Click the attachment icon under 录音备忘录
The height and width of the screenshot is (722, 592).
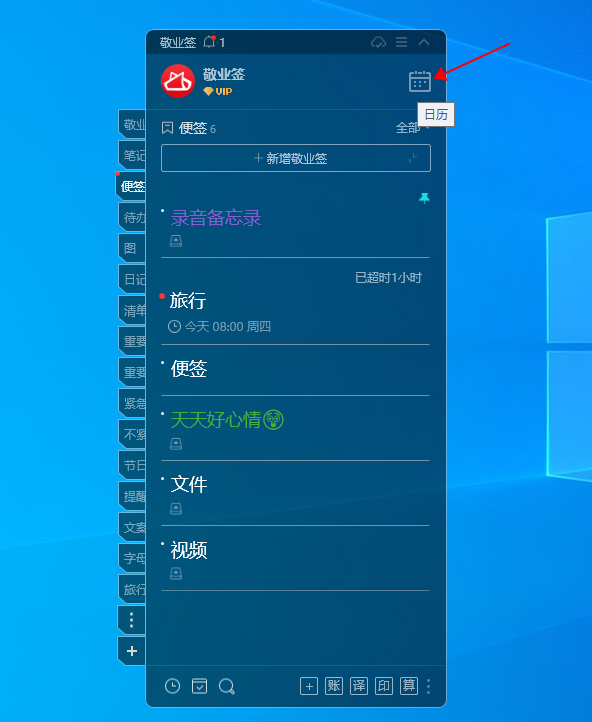click(x=176, y=240)
